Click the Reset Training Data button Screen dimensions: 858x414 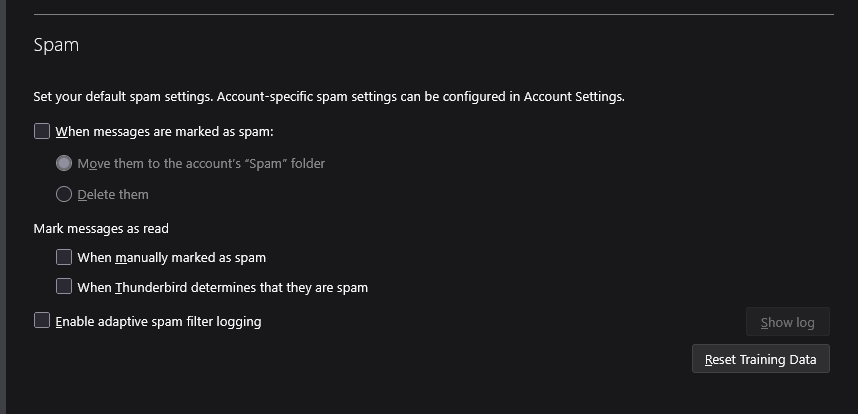pos(760,359)
